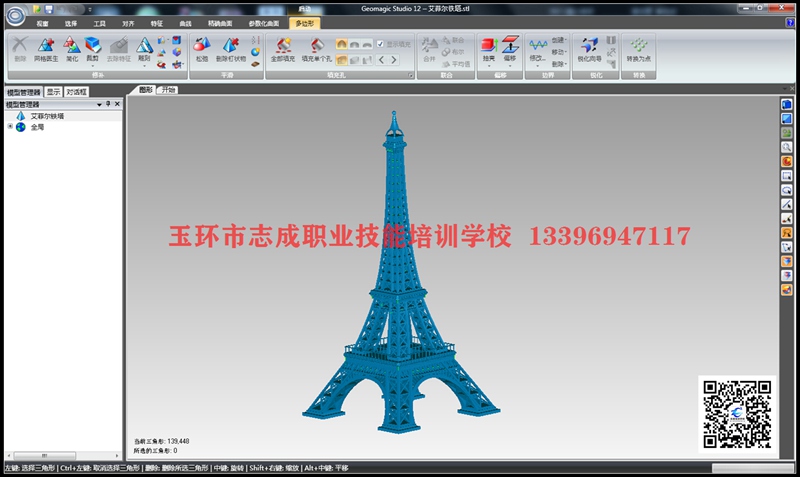The image size is (800, 477).
Task: Click the 删除钉状物 remove spikes tool
Action: (231, 49)
